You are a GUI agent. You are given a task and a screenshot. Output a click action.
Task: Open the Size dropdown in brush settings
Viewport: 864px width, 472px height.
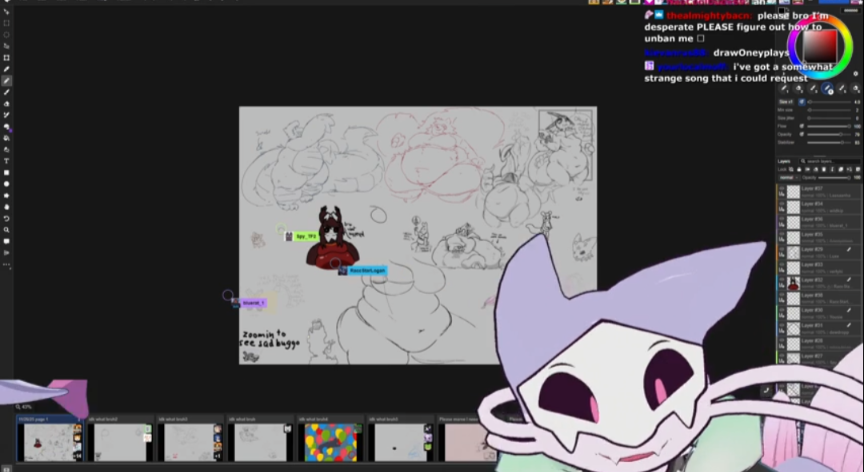point(786,101)
